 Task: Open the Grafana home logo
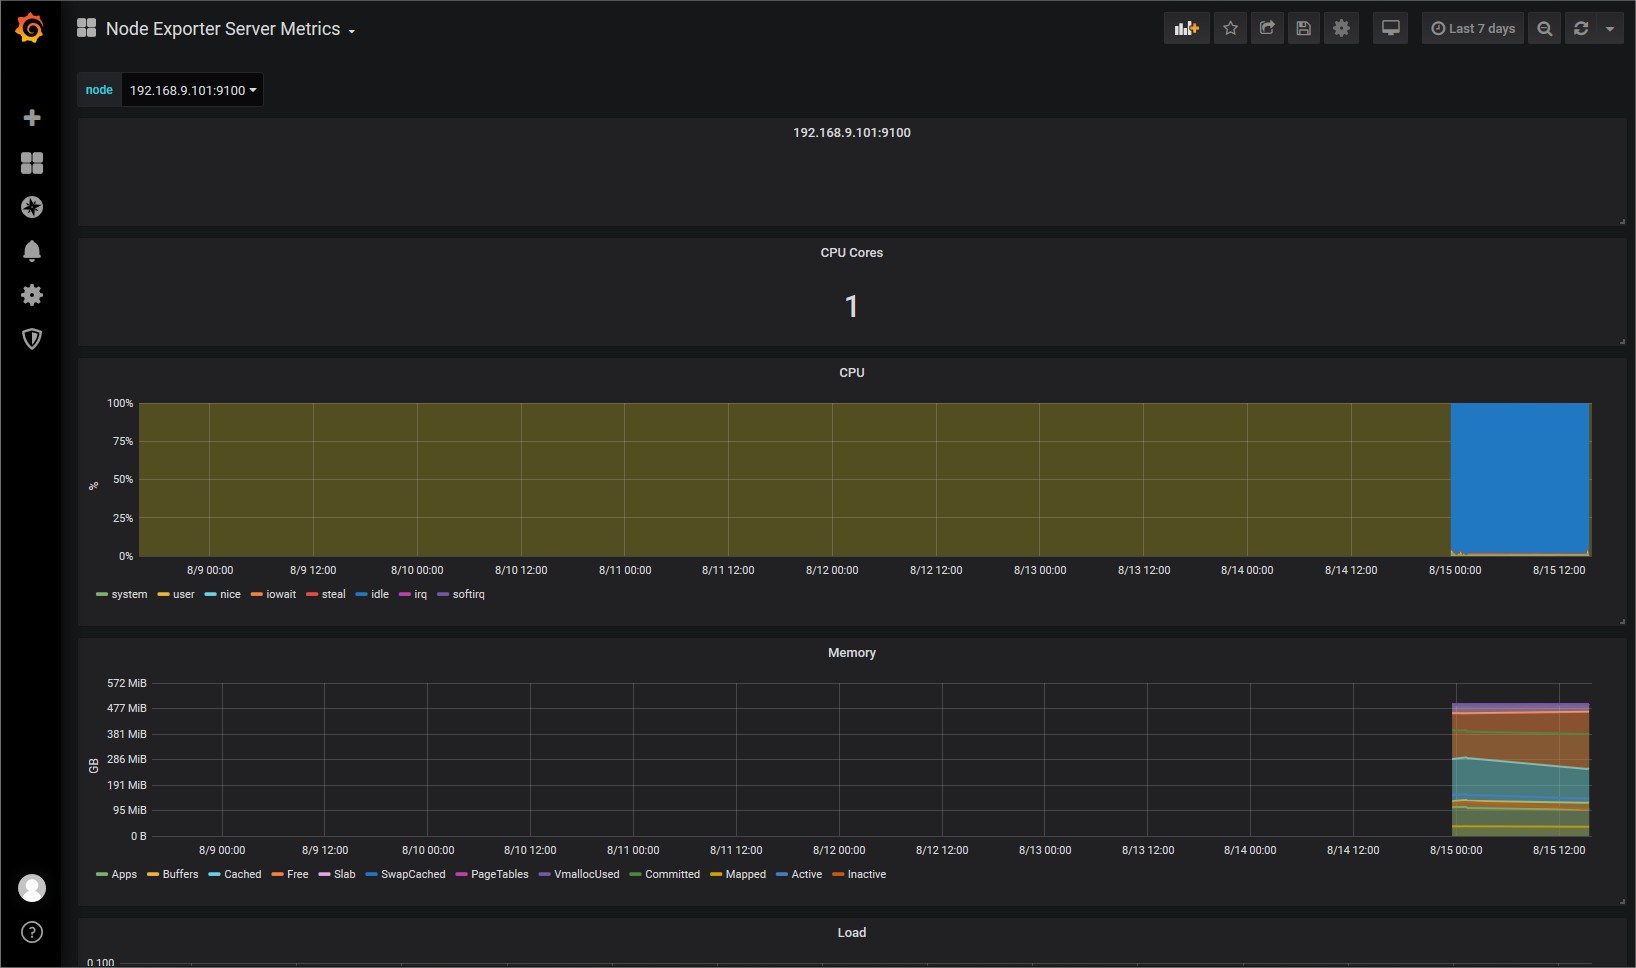(x=31, y=28)
